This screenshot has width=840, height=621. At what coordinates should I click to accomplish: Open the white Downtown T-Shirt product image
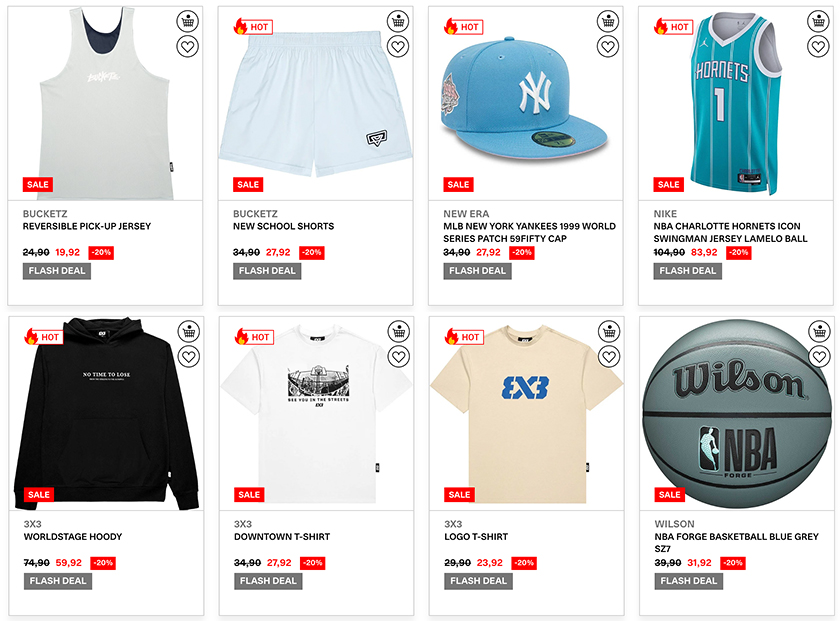(x=316, y=414)
